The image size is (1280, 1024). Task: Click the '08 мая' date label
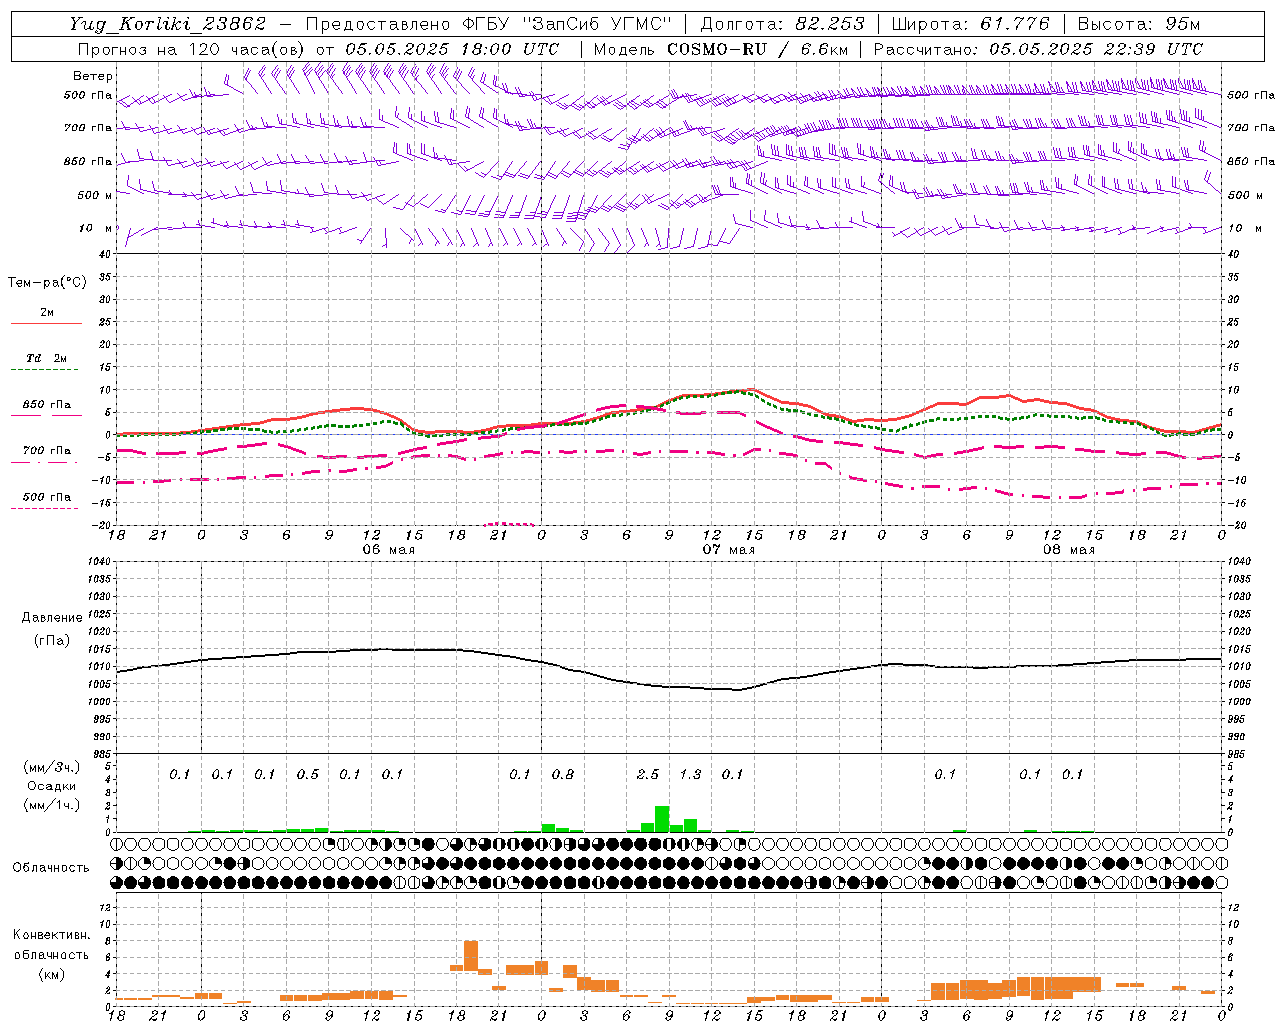(x=1069, y=550)
